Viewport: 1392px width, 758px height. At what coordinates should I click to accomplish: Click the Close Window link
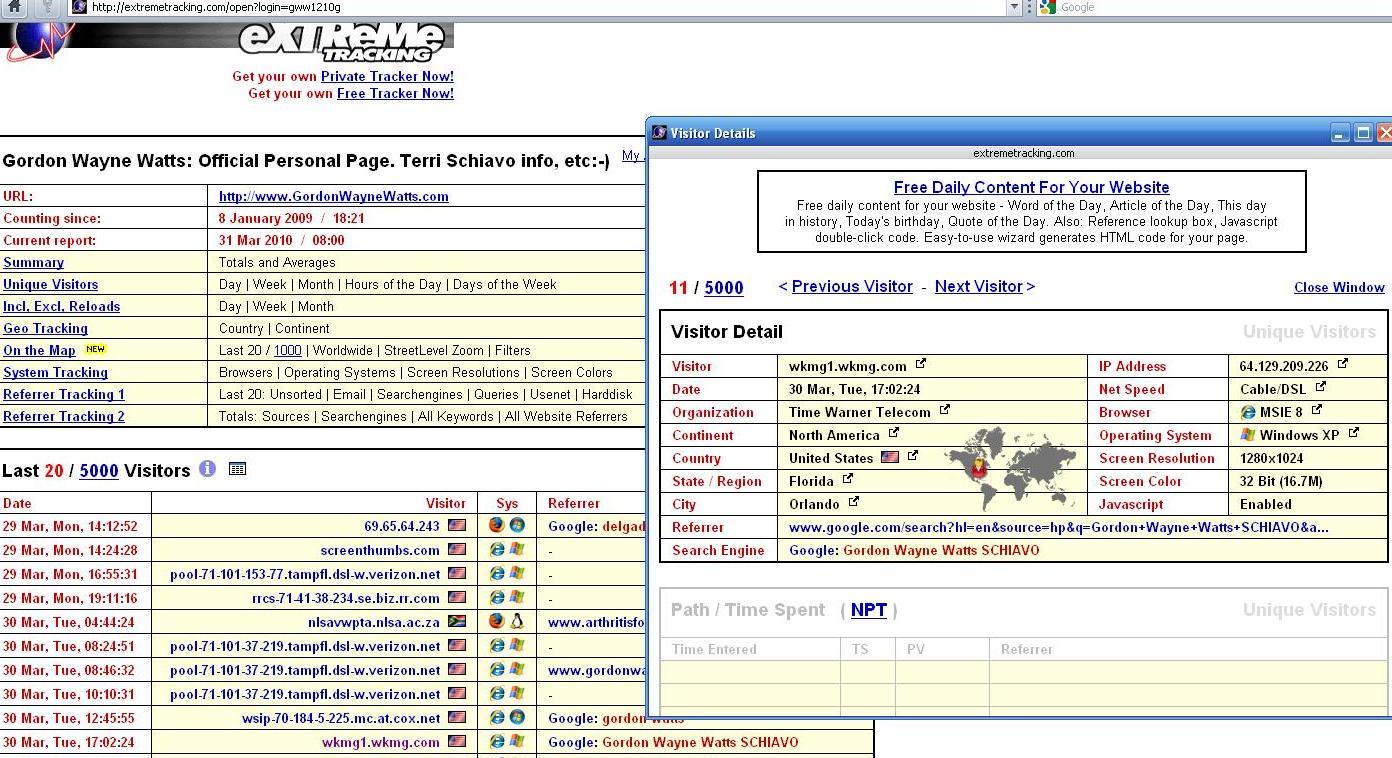point(1339,287)
